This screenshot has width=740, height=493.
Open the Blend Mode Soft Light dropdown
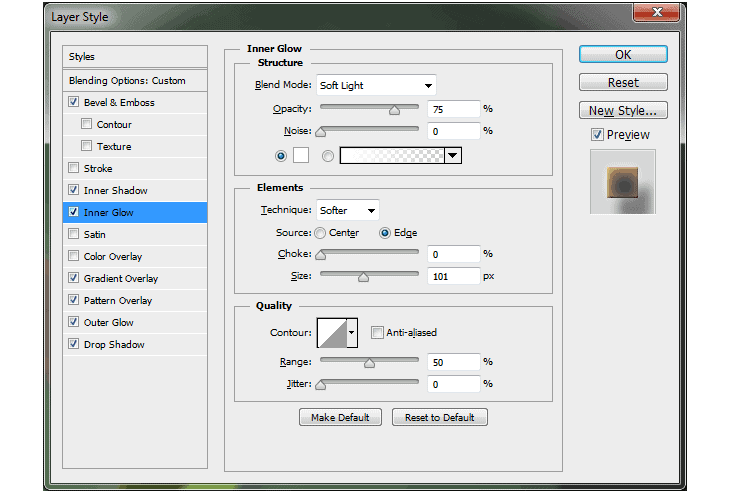click(376, 85)
